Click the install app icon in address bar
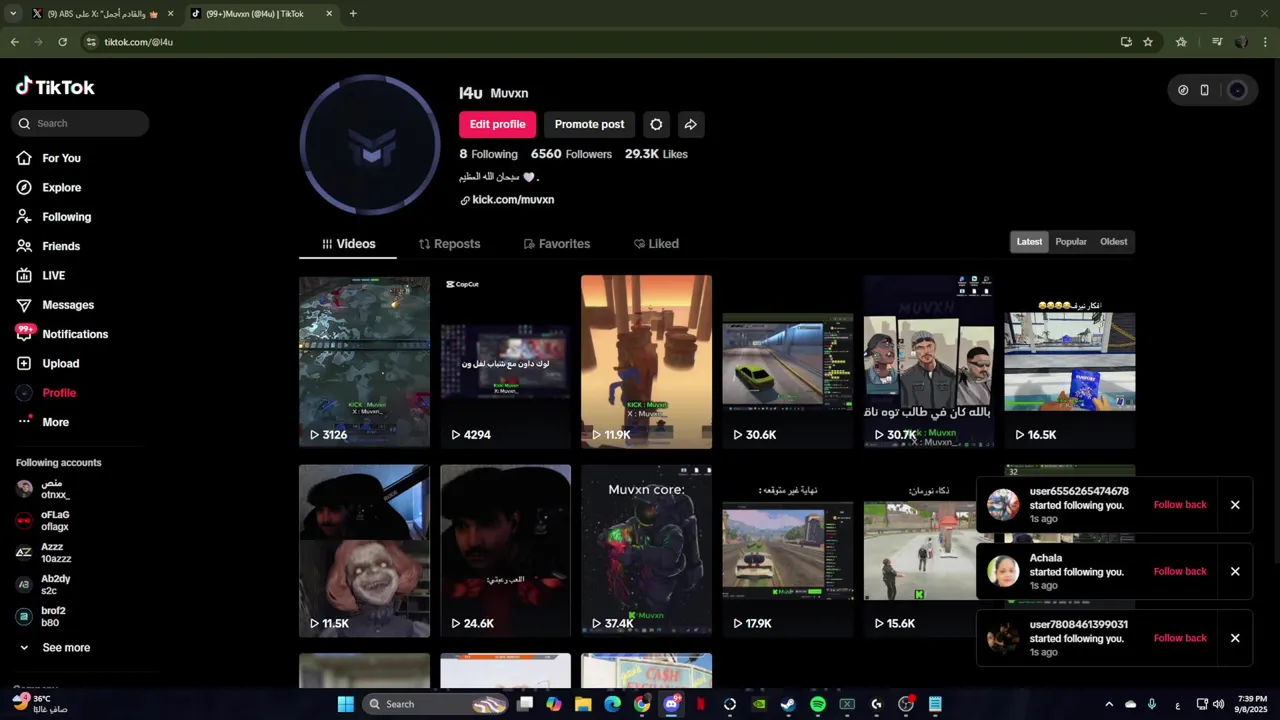1280x720 pixels. [x=1126, y=42]
